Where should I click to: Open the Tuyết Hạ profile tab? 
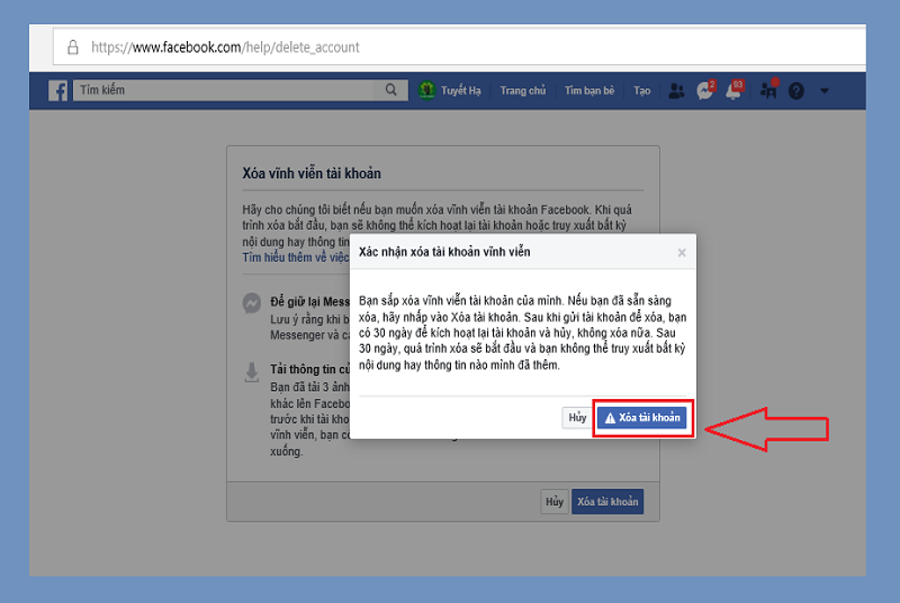[450, 91]
